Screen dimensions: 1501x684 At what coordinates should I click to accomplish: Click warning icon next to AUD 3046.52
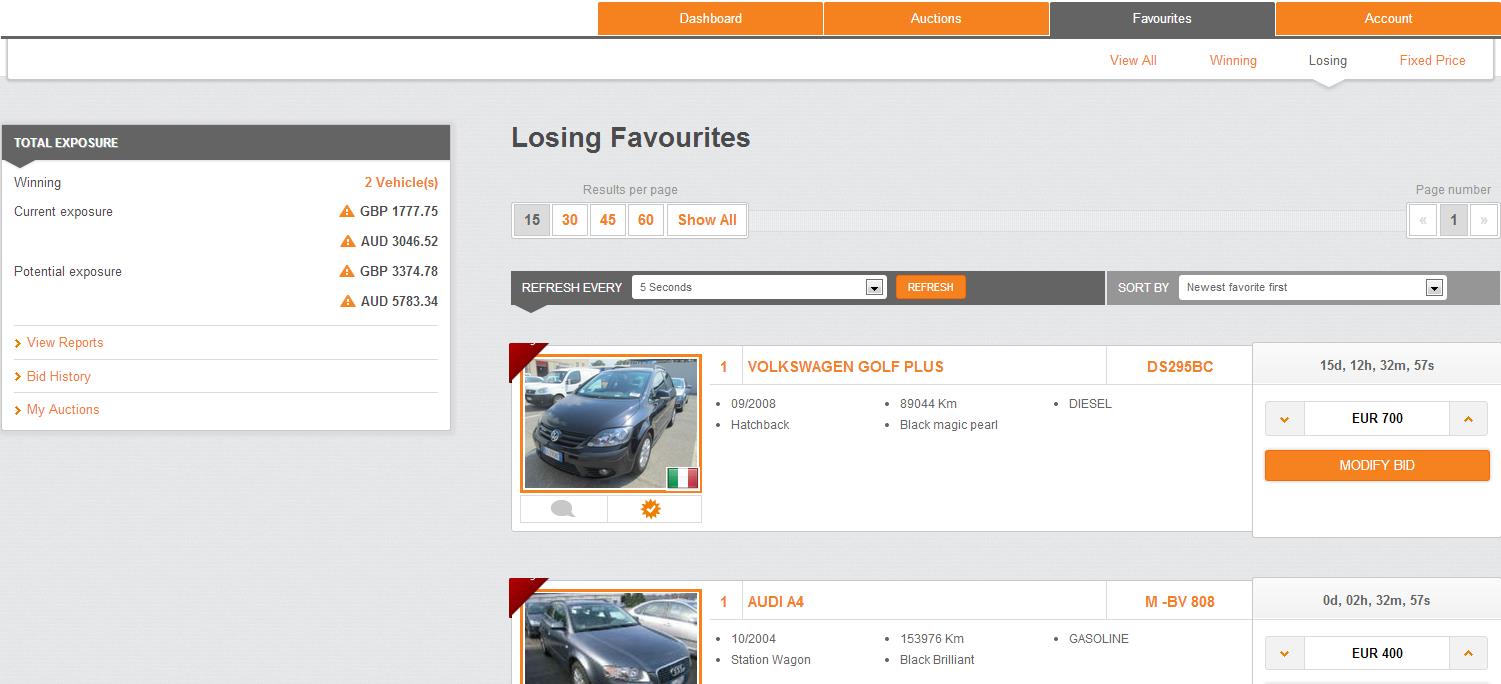point(348,241)
